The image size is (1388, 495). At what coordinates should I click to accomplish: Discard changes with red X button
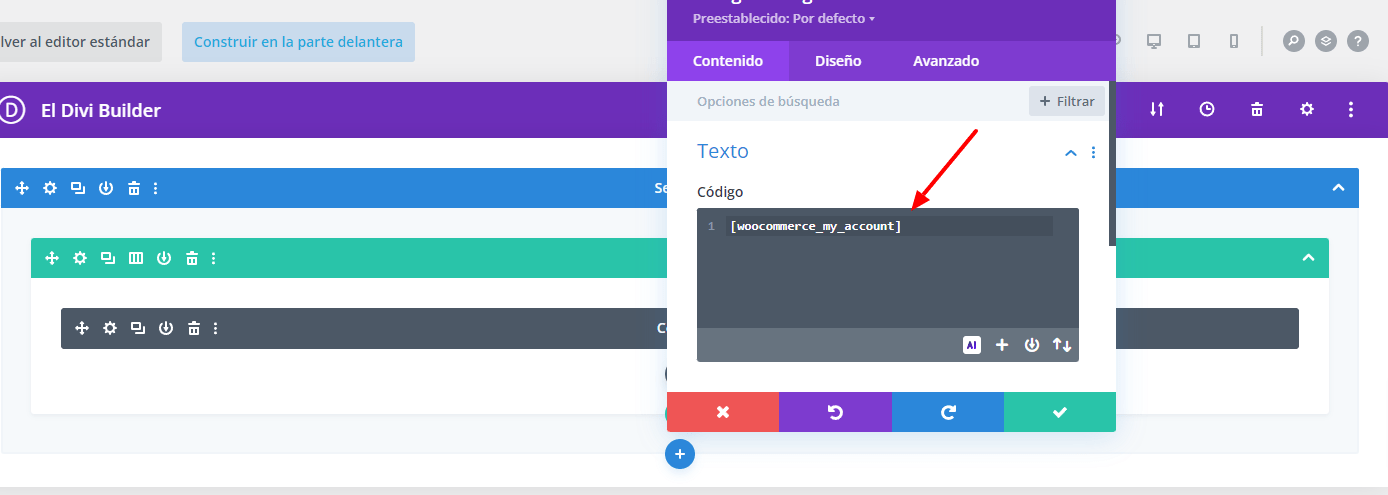tap(723, 412)
